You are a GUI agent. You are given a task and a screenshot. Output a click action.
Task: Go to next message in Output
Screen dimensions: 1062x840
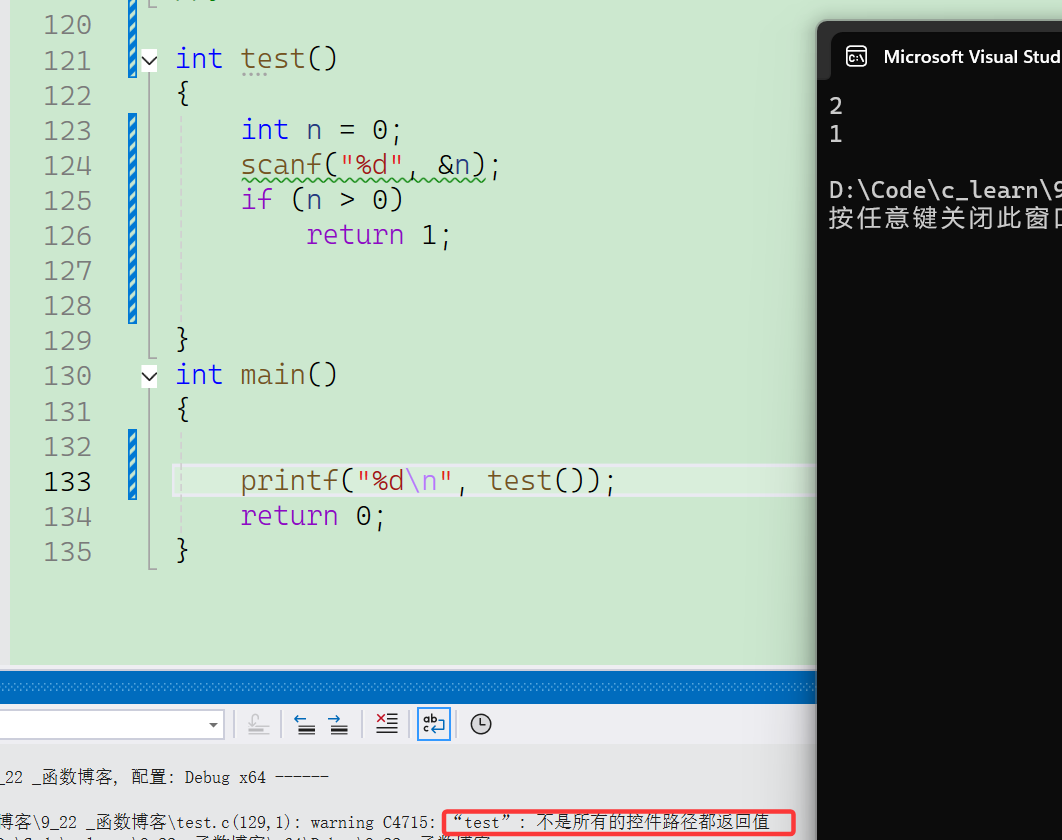click(338, 725)
